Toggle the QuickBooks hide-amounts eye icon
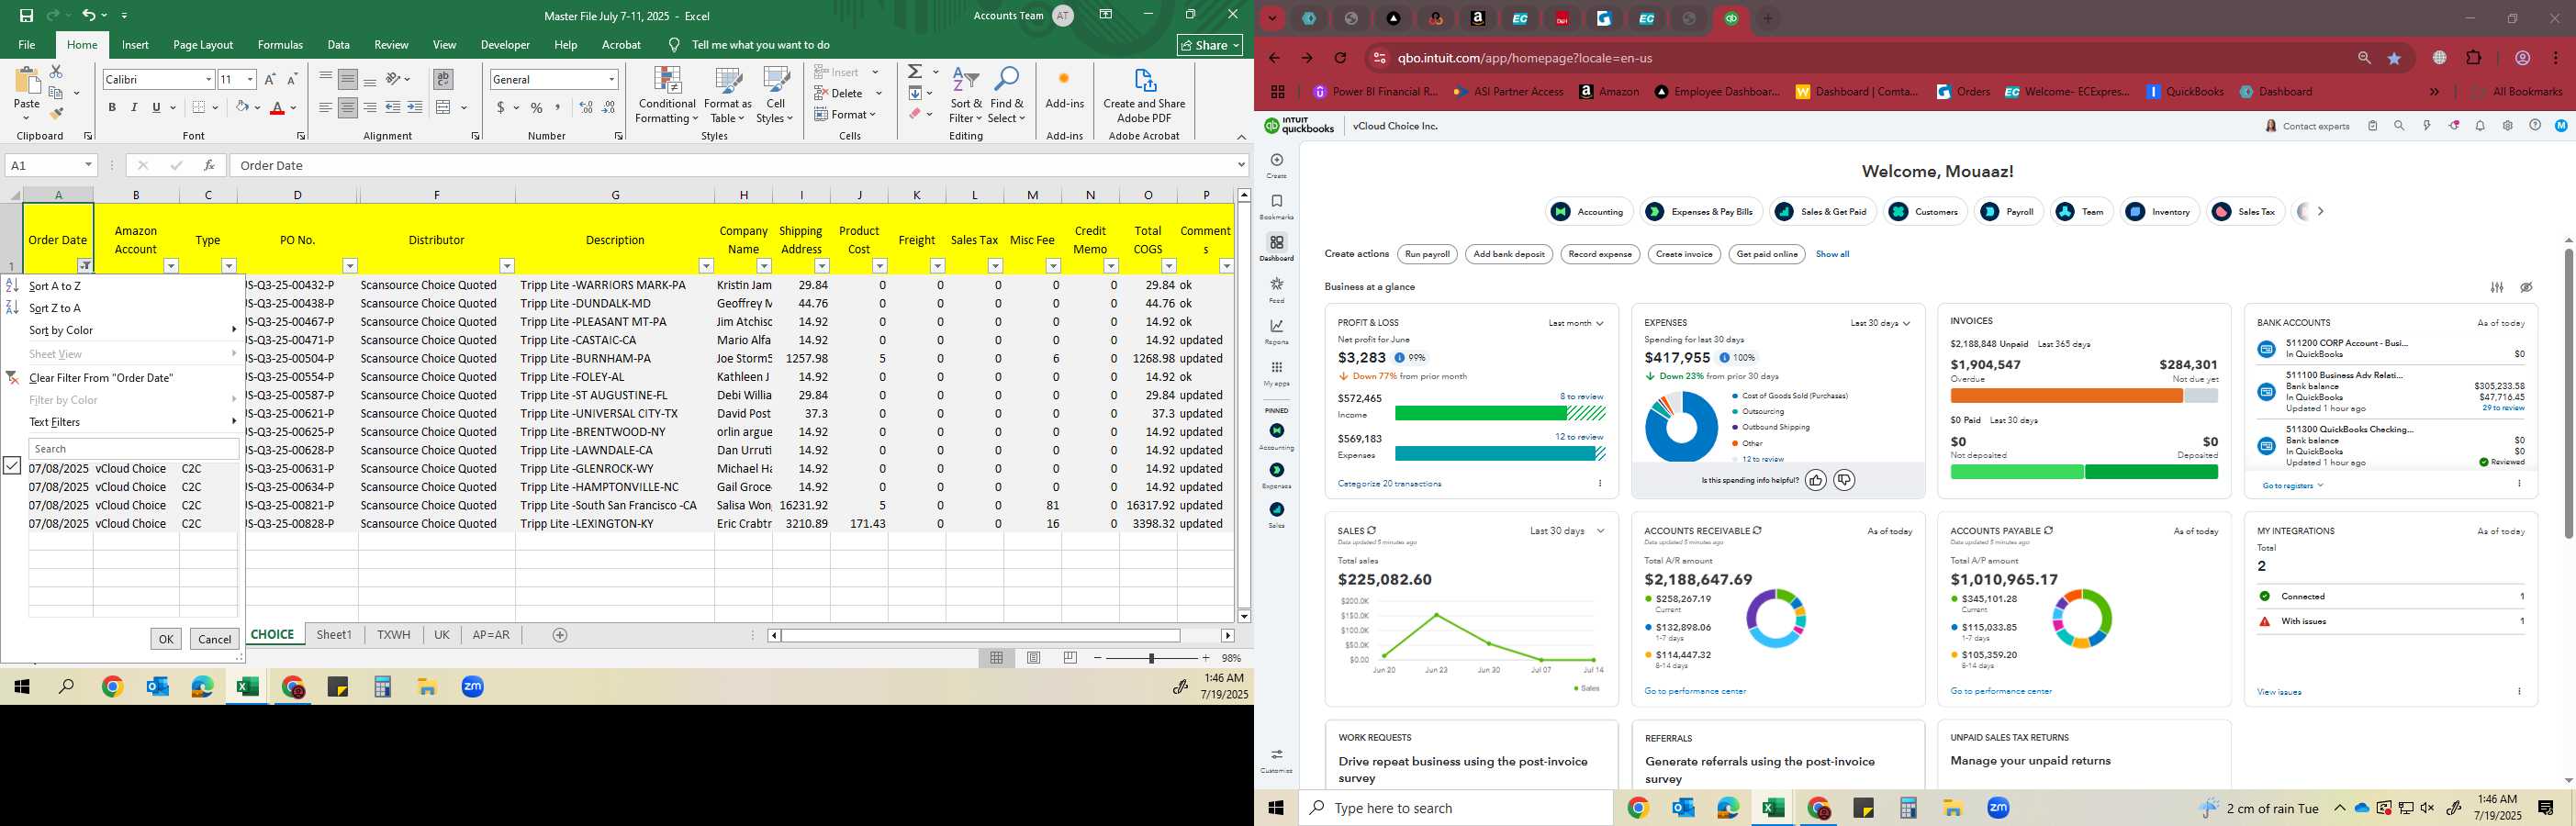Viewport: 2576px width, 826px height. coord(2526,287)
